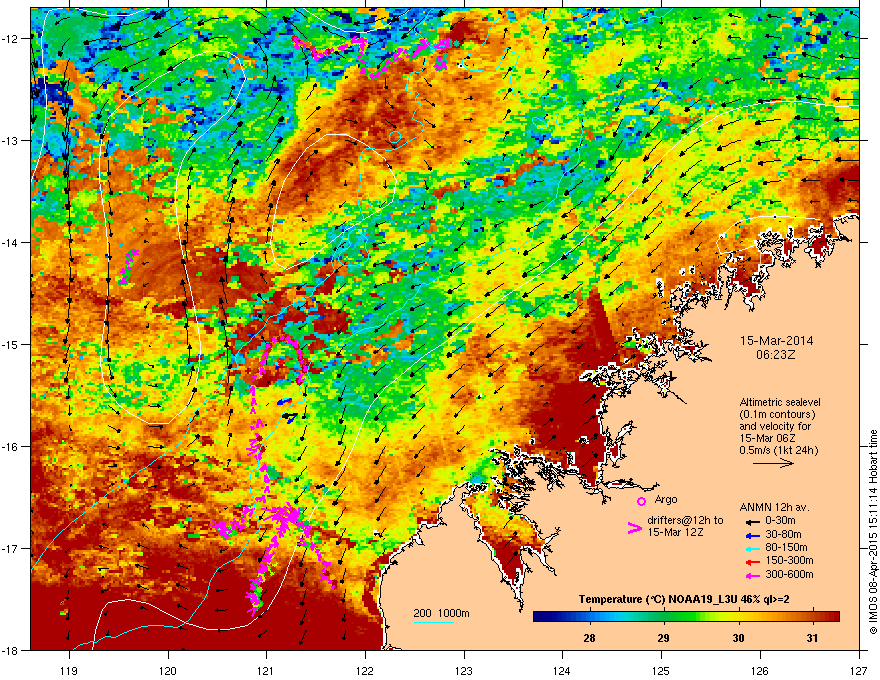Image resolution: width=880 pixels, height=680 pixels.
Task: Click the '200 1000m' bathymetry label
Action: pos(441,613)
